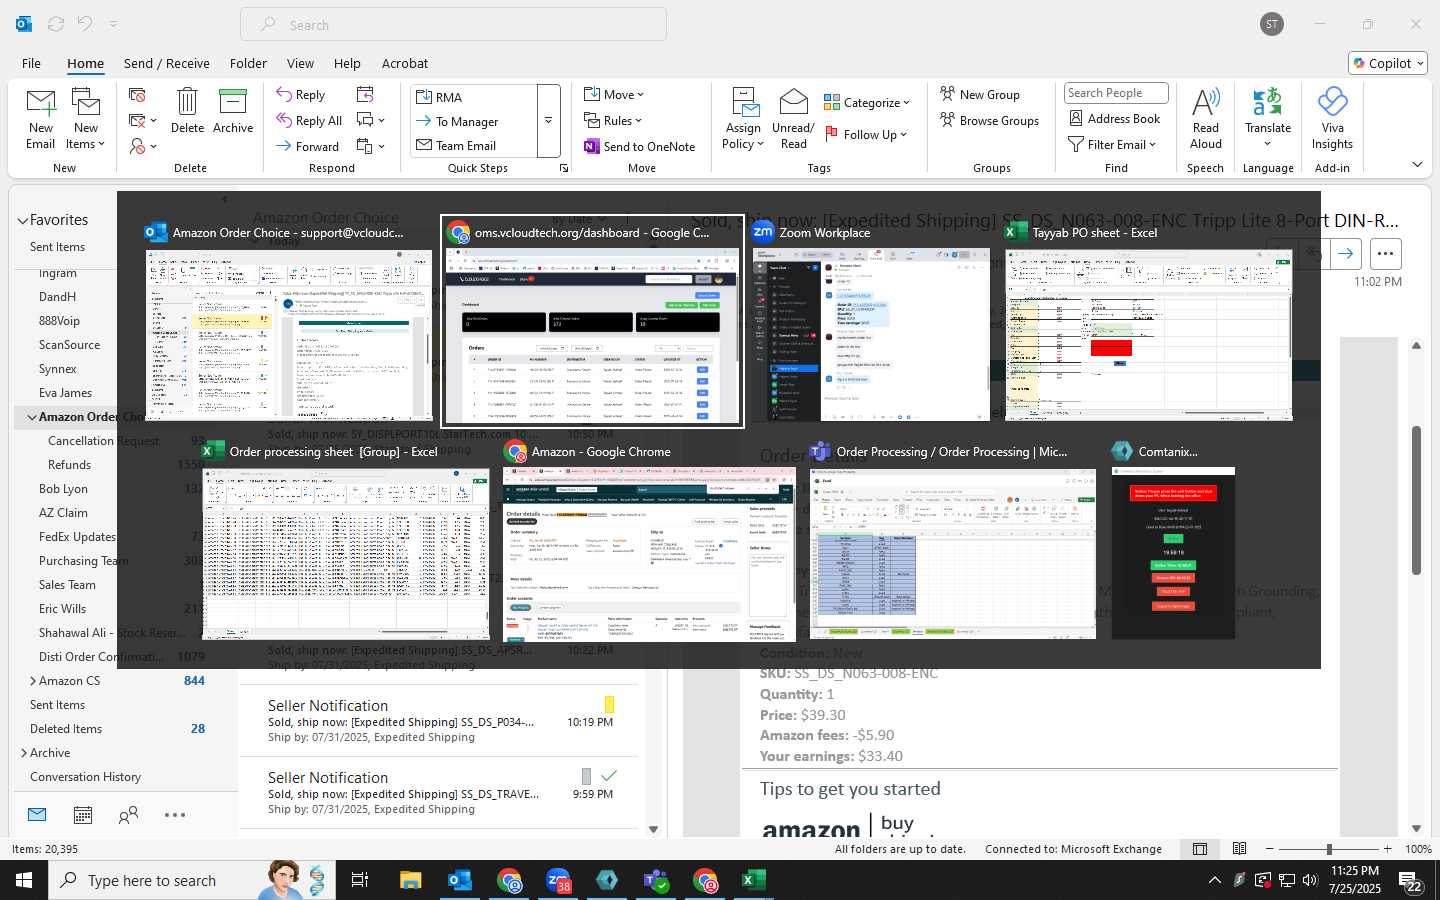Click Forward in the Respond group

point(308,146)
